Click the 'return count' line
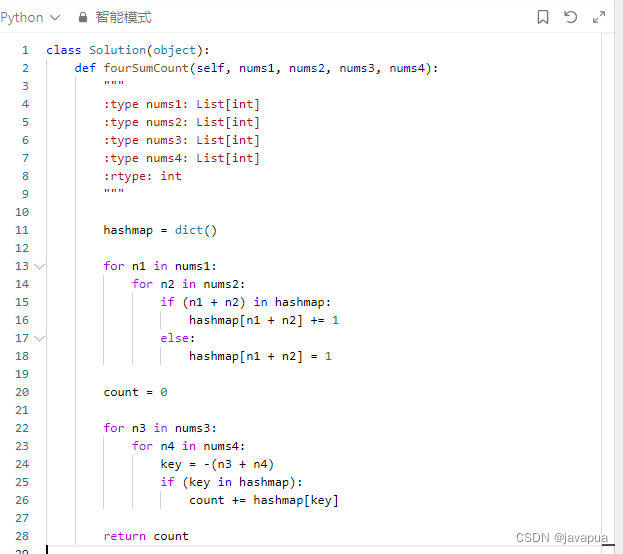 (146, 536)
